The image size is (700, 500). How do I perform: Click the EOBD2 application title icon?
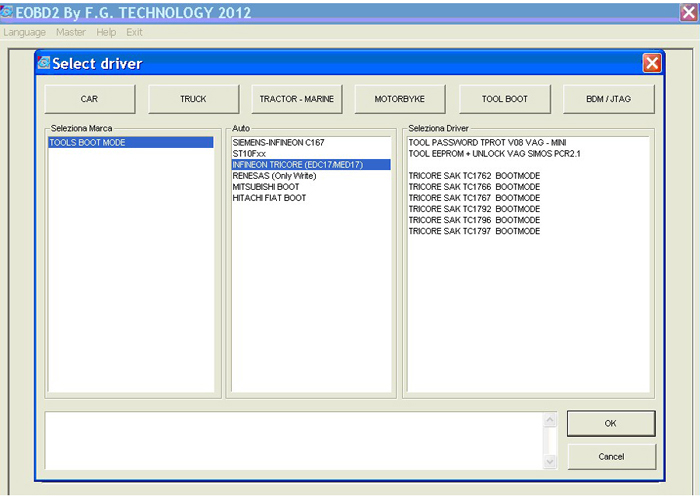click(7, 12)
